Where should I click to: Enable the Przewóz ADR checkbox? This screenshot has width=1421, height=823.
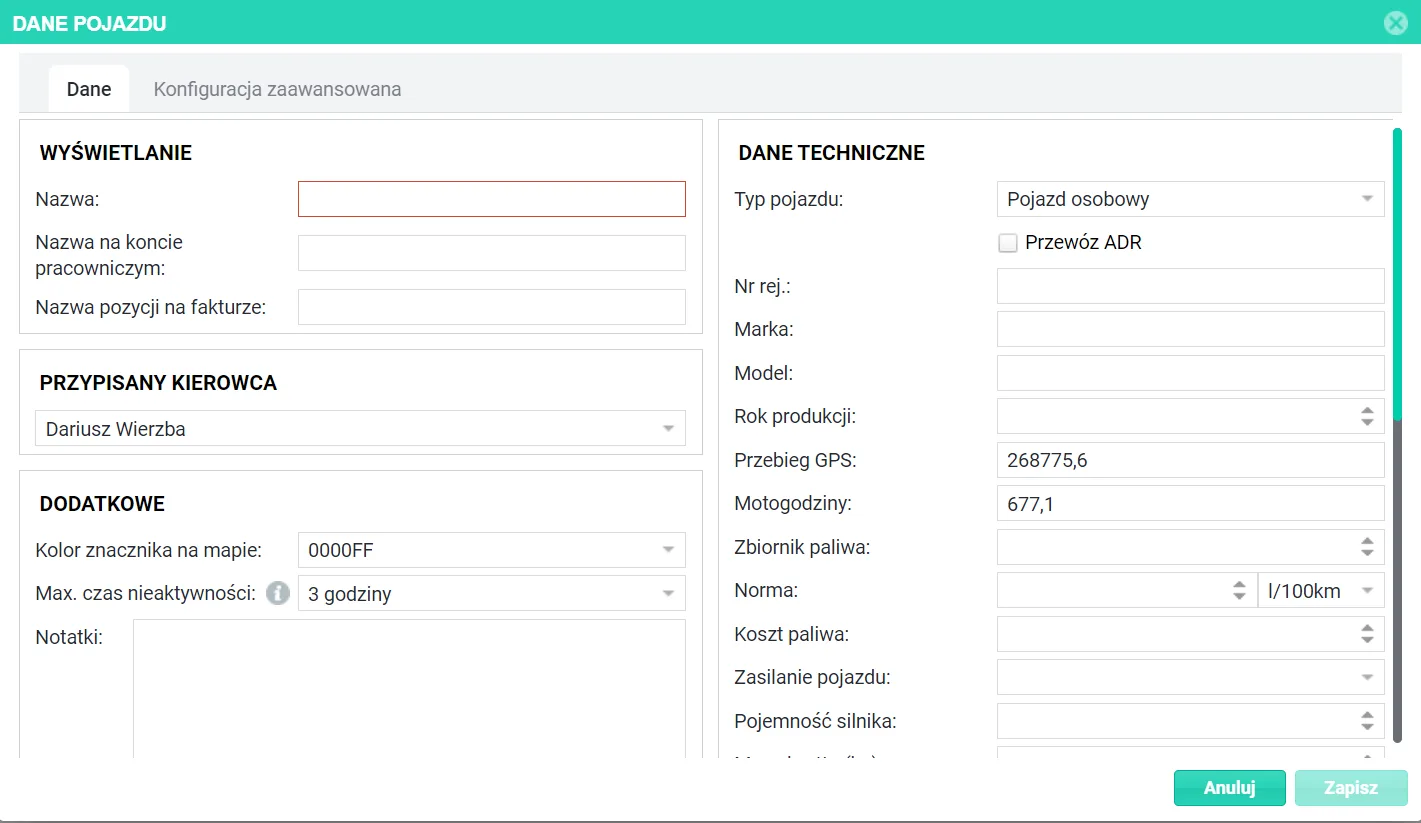click(1008, 242)
